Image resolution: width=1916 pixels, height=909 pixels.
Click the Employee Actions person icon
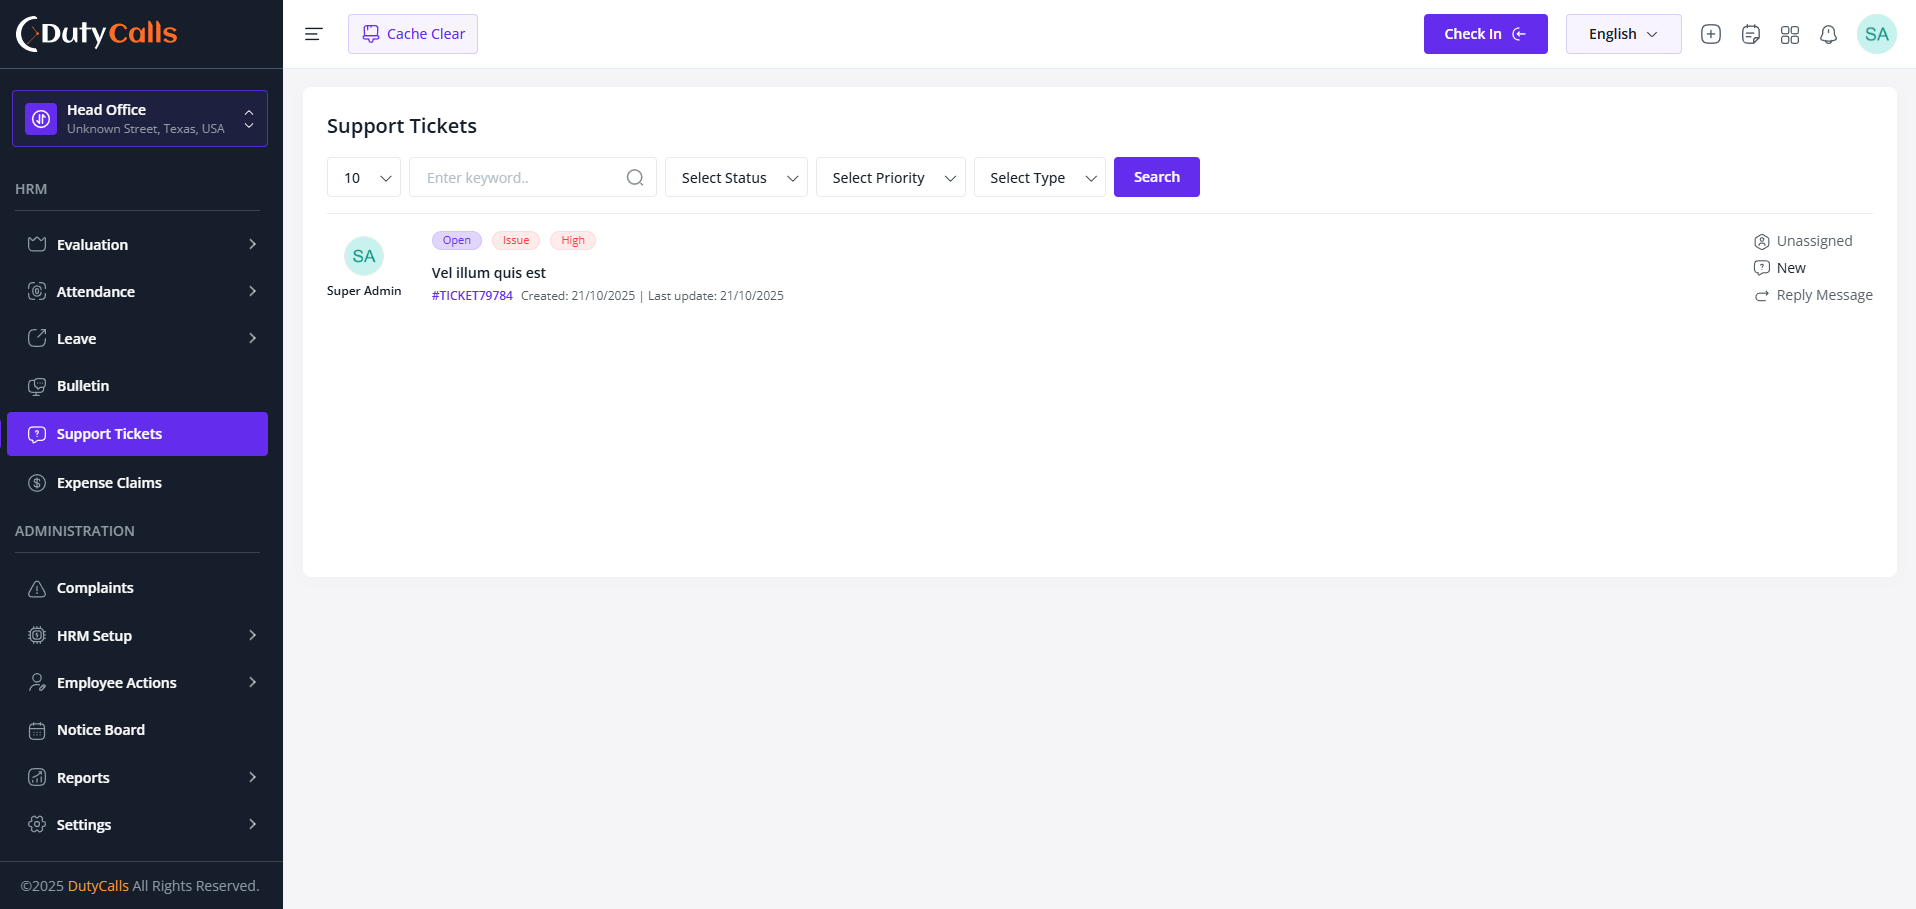37,682
